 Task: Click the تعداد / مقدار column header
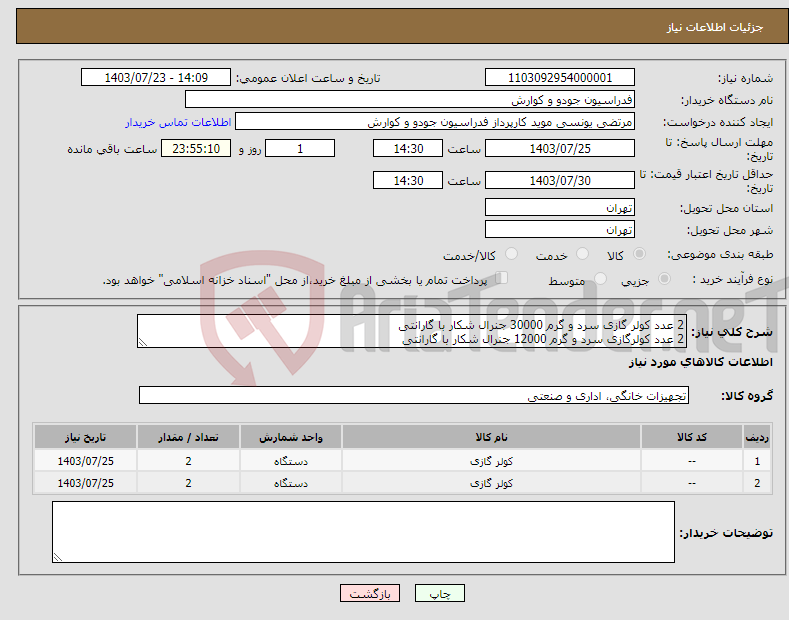click(188, 437)
